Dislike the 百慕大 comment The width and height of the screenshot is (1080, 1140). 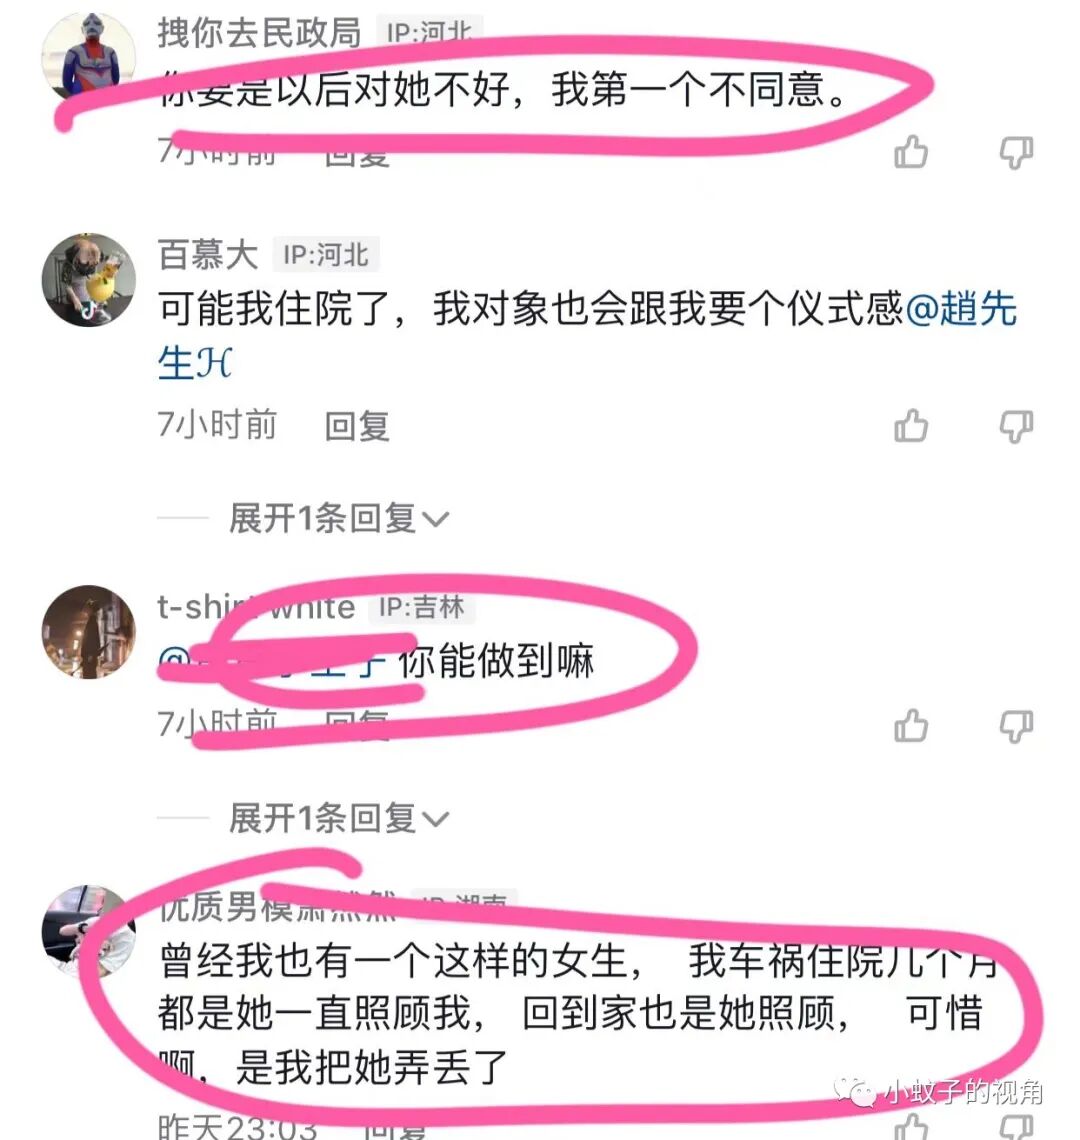(x=1016, y=427)
